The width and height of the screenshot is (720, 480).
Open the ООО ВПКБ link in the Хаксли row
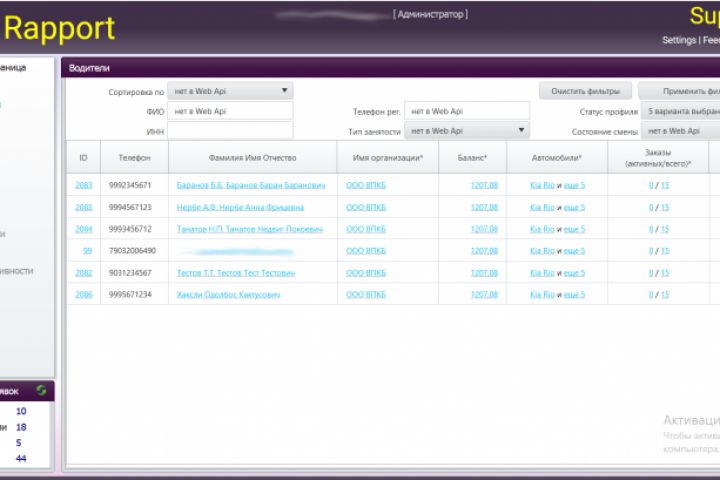[x=366, y=294]
